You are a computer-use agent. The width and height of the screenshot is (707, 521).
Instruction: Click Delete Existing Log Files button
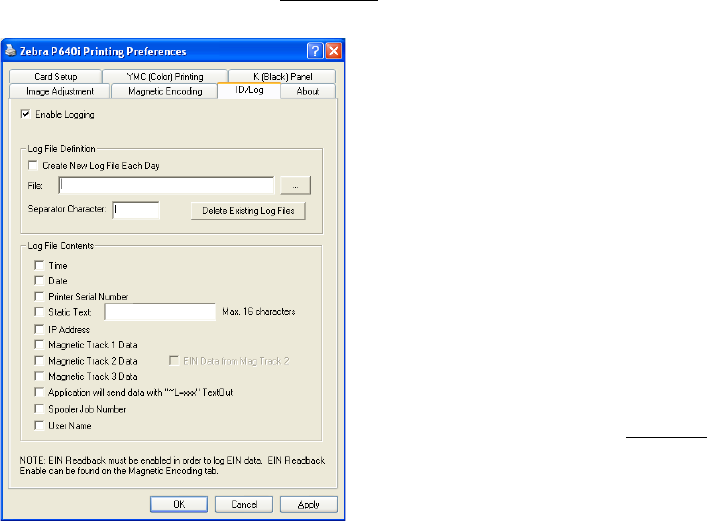tap(248, 211)
